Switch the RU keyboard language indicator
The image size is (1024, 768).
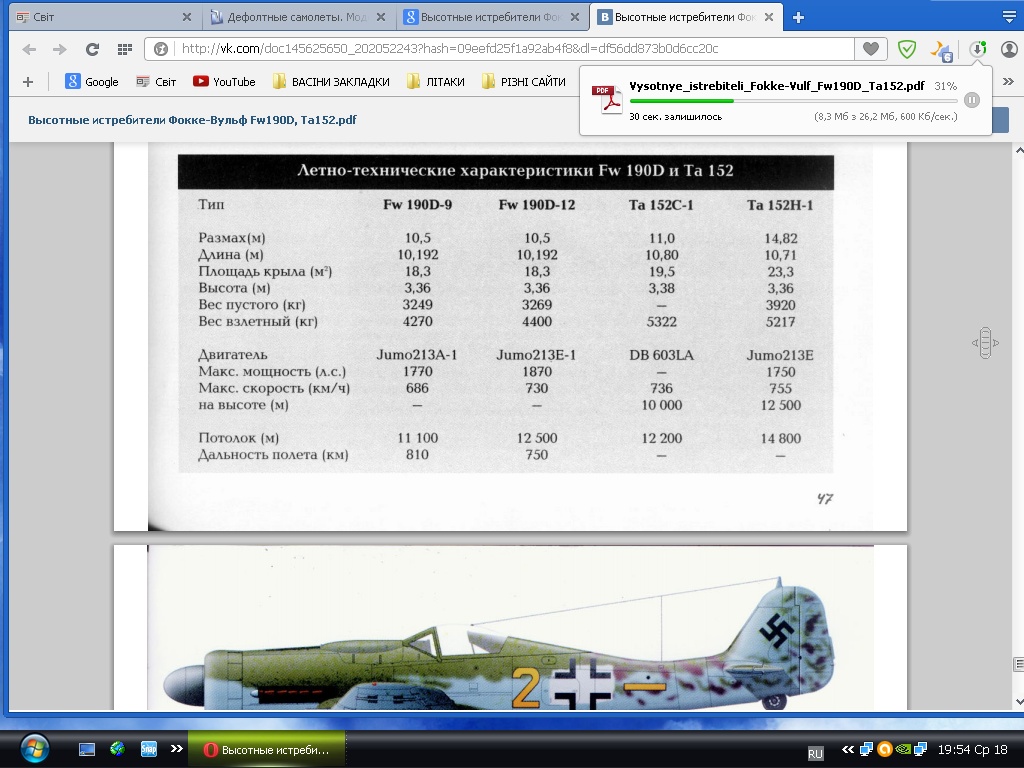[x=815, y=753]
